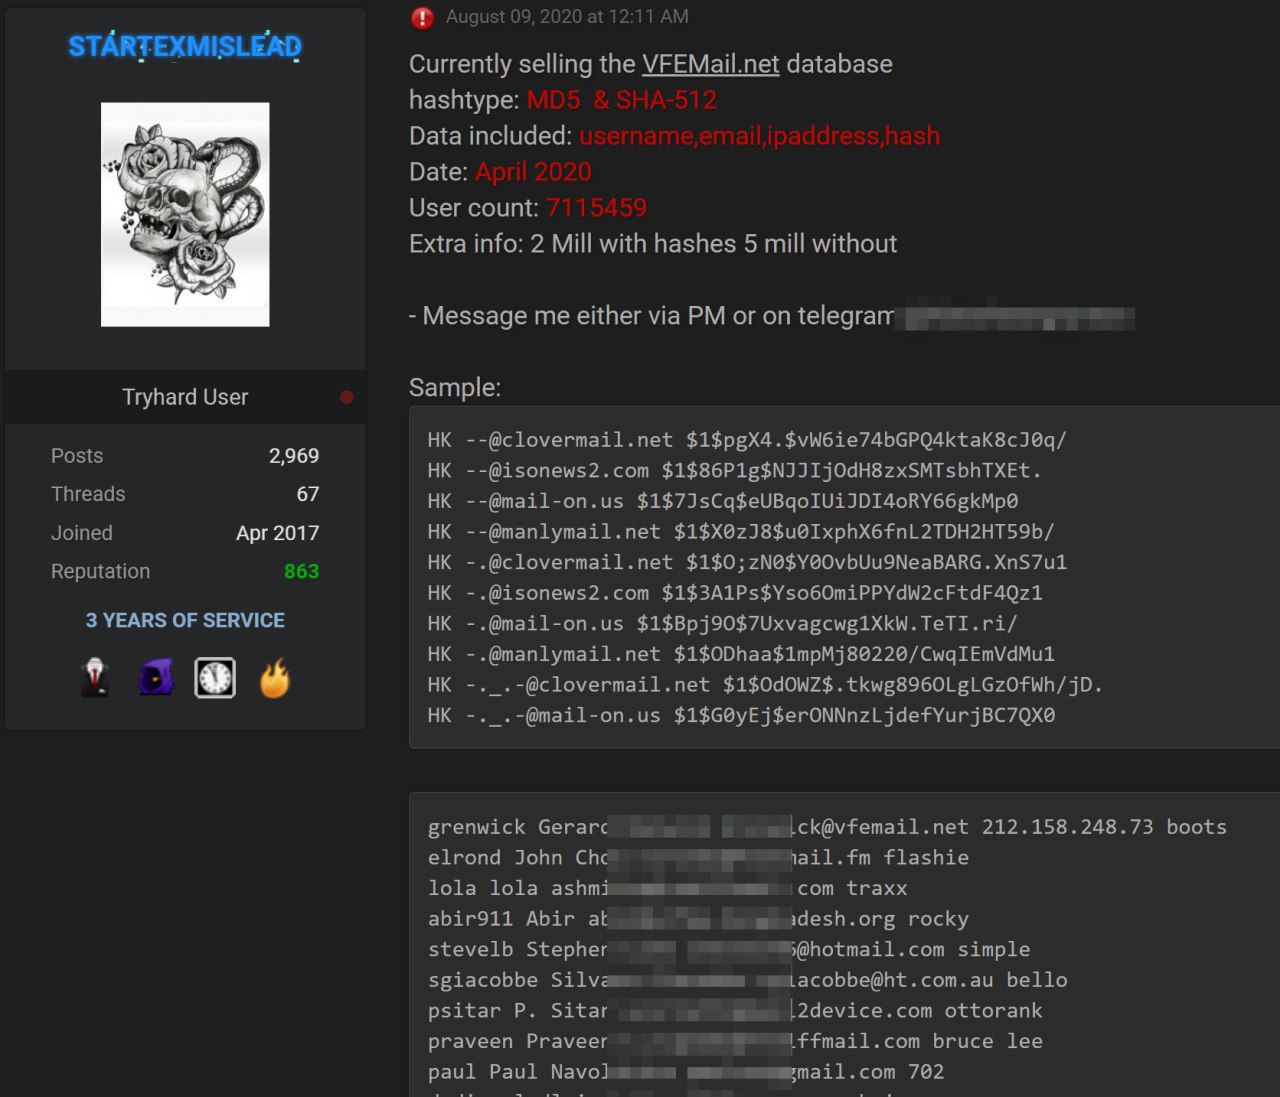Click the red date April 2020

(533, 172)
